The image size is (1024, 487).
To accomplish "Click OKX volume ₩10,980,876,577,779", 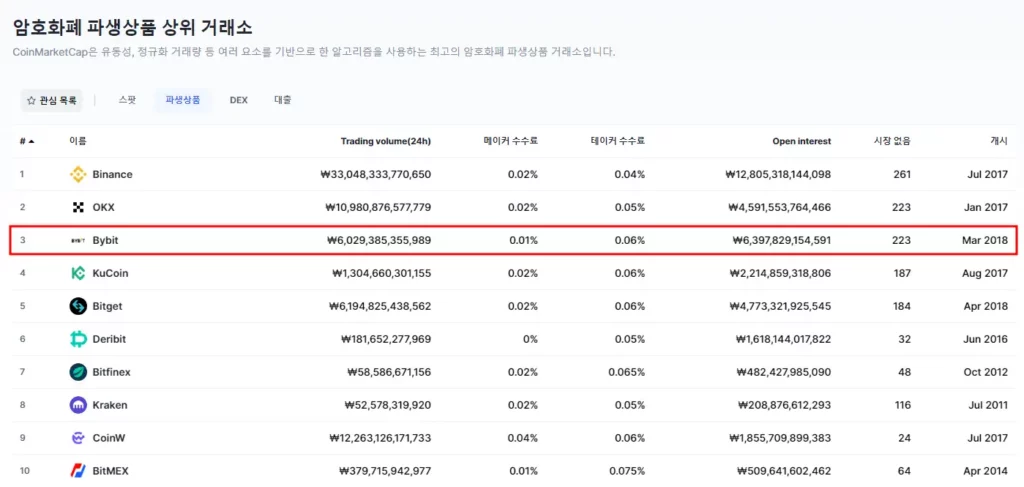I will click(x=377, y=208).
